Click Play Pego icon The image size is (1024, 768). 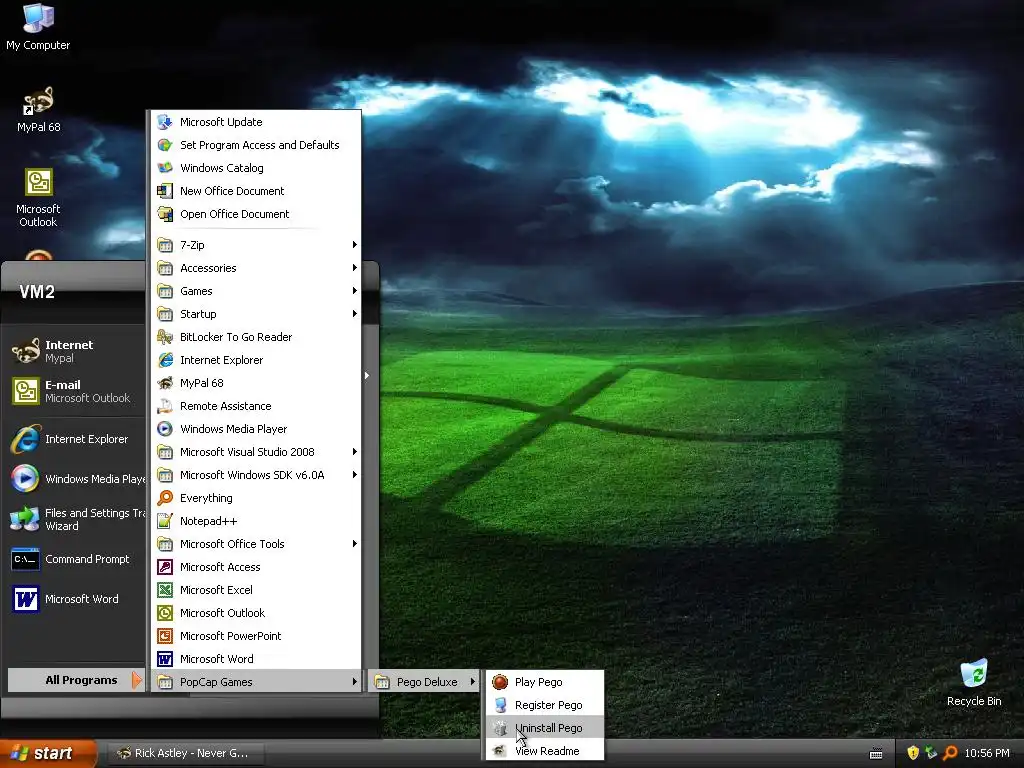tap(500, 682)
